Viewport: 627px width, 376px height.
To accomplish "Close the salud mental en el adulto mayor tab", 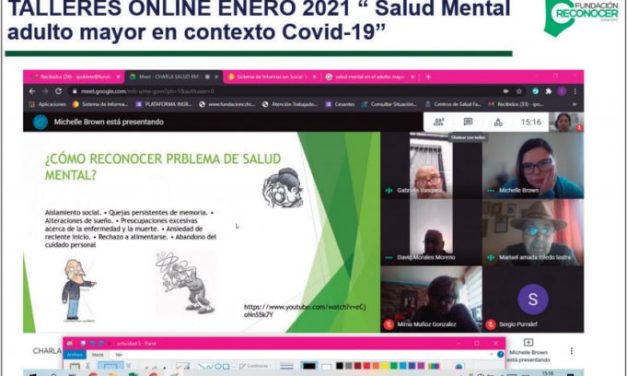I will coord(413,77).
